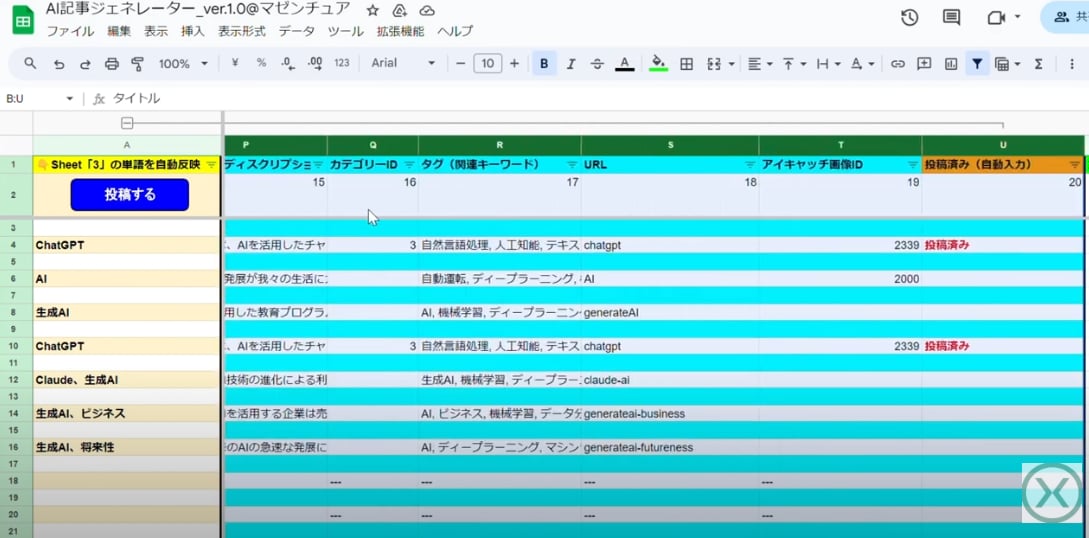The width and height of the screenshot is (1089, 538).
Task: Format cells as yen currency
Action: click(235, 63)
